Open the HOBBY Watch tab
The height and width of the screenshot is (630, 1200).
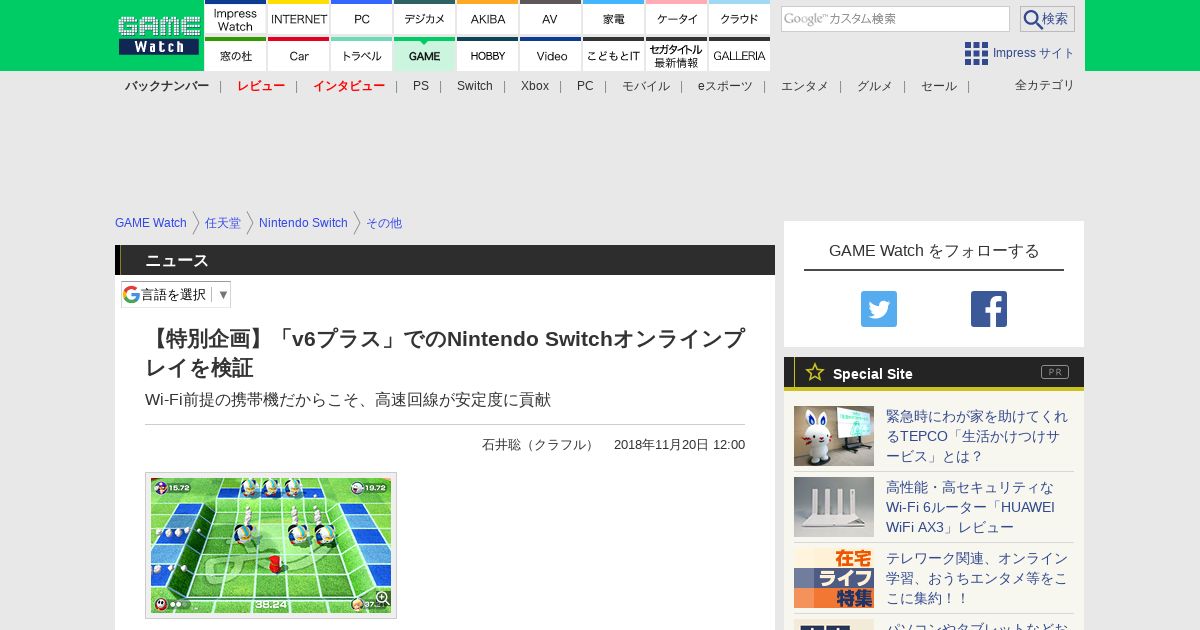point(487,54)
